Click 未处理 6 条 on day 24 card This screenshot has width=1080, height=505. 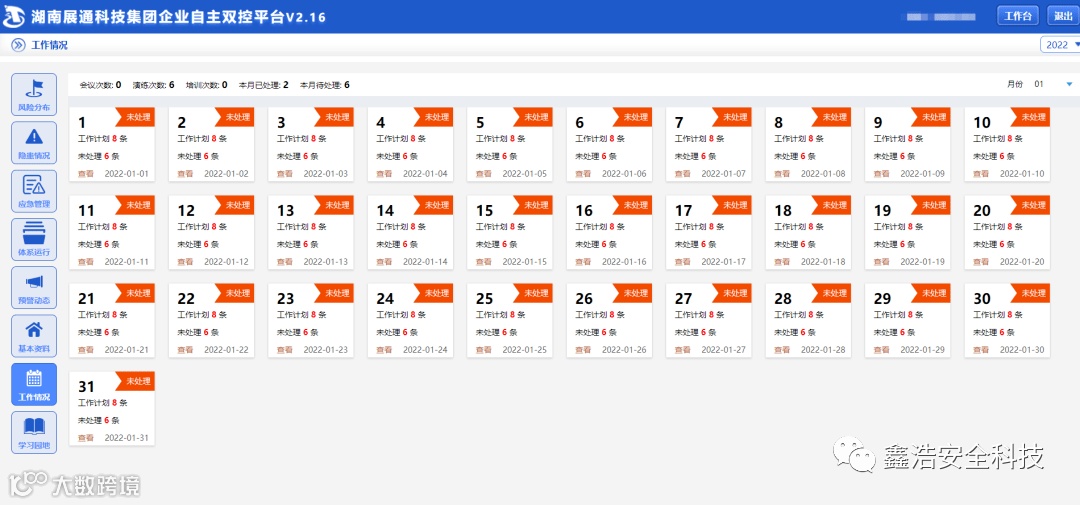397,332
